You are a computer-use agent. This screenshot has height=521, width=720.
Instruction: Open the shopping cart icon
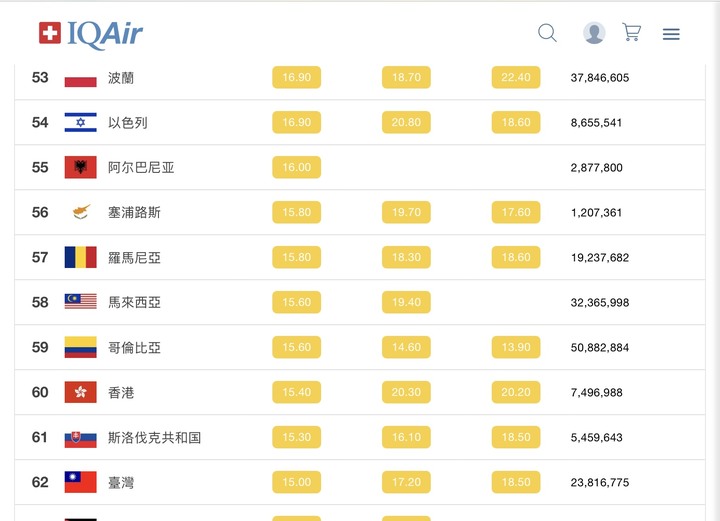632,33
